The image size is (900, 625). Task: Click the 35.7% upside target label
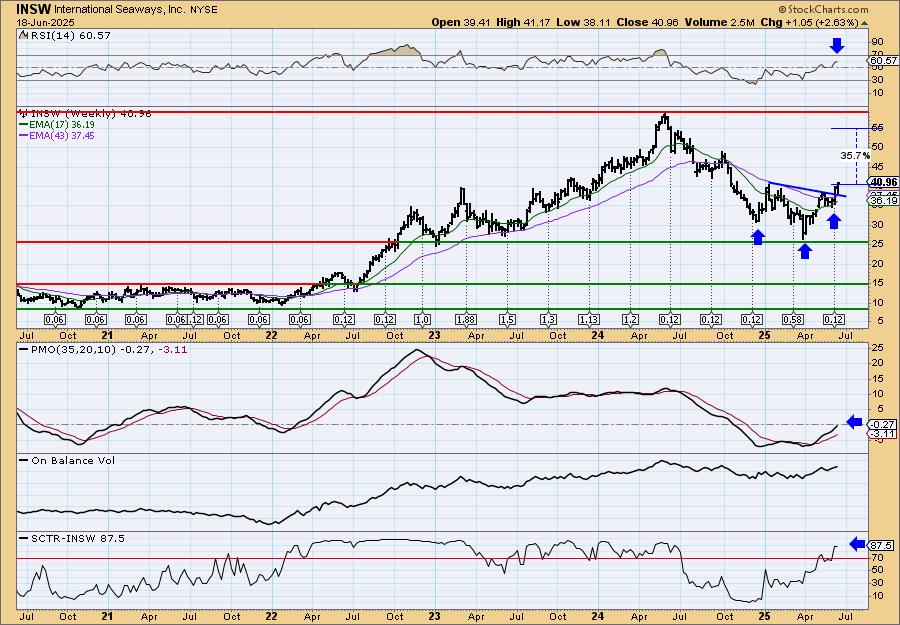(x=855, y=156)
